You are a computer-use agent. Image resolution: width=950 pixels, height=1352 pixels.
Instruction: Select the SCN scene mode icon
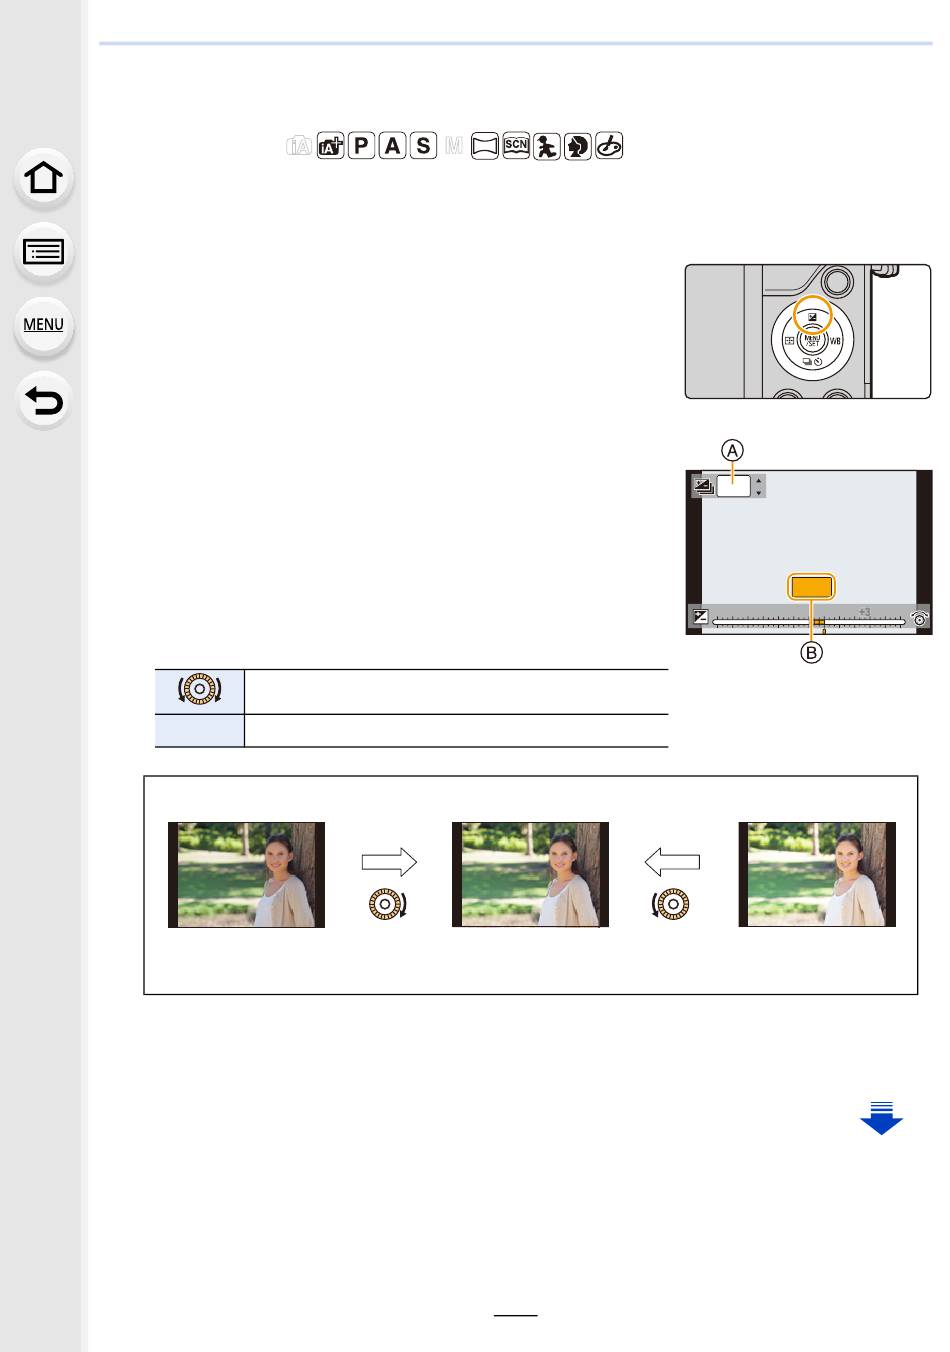(x=516, y=146)
